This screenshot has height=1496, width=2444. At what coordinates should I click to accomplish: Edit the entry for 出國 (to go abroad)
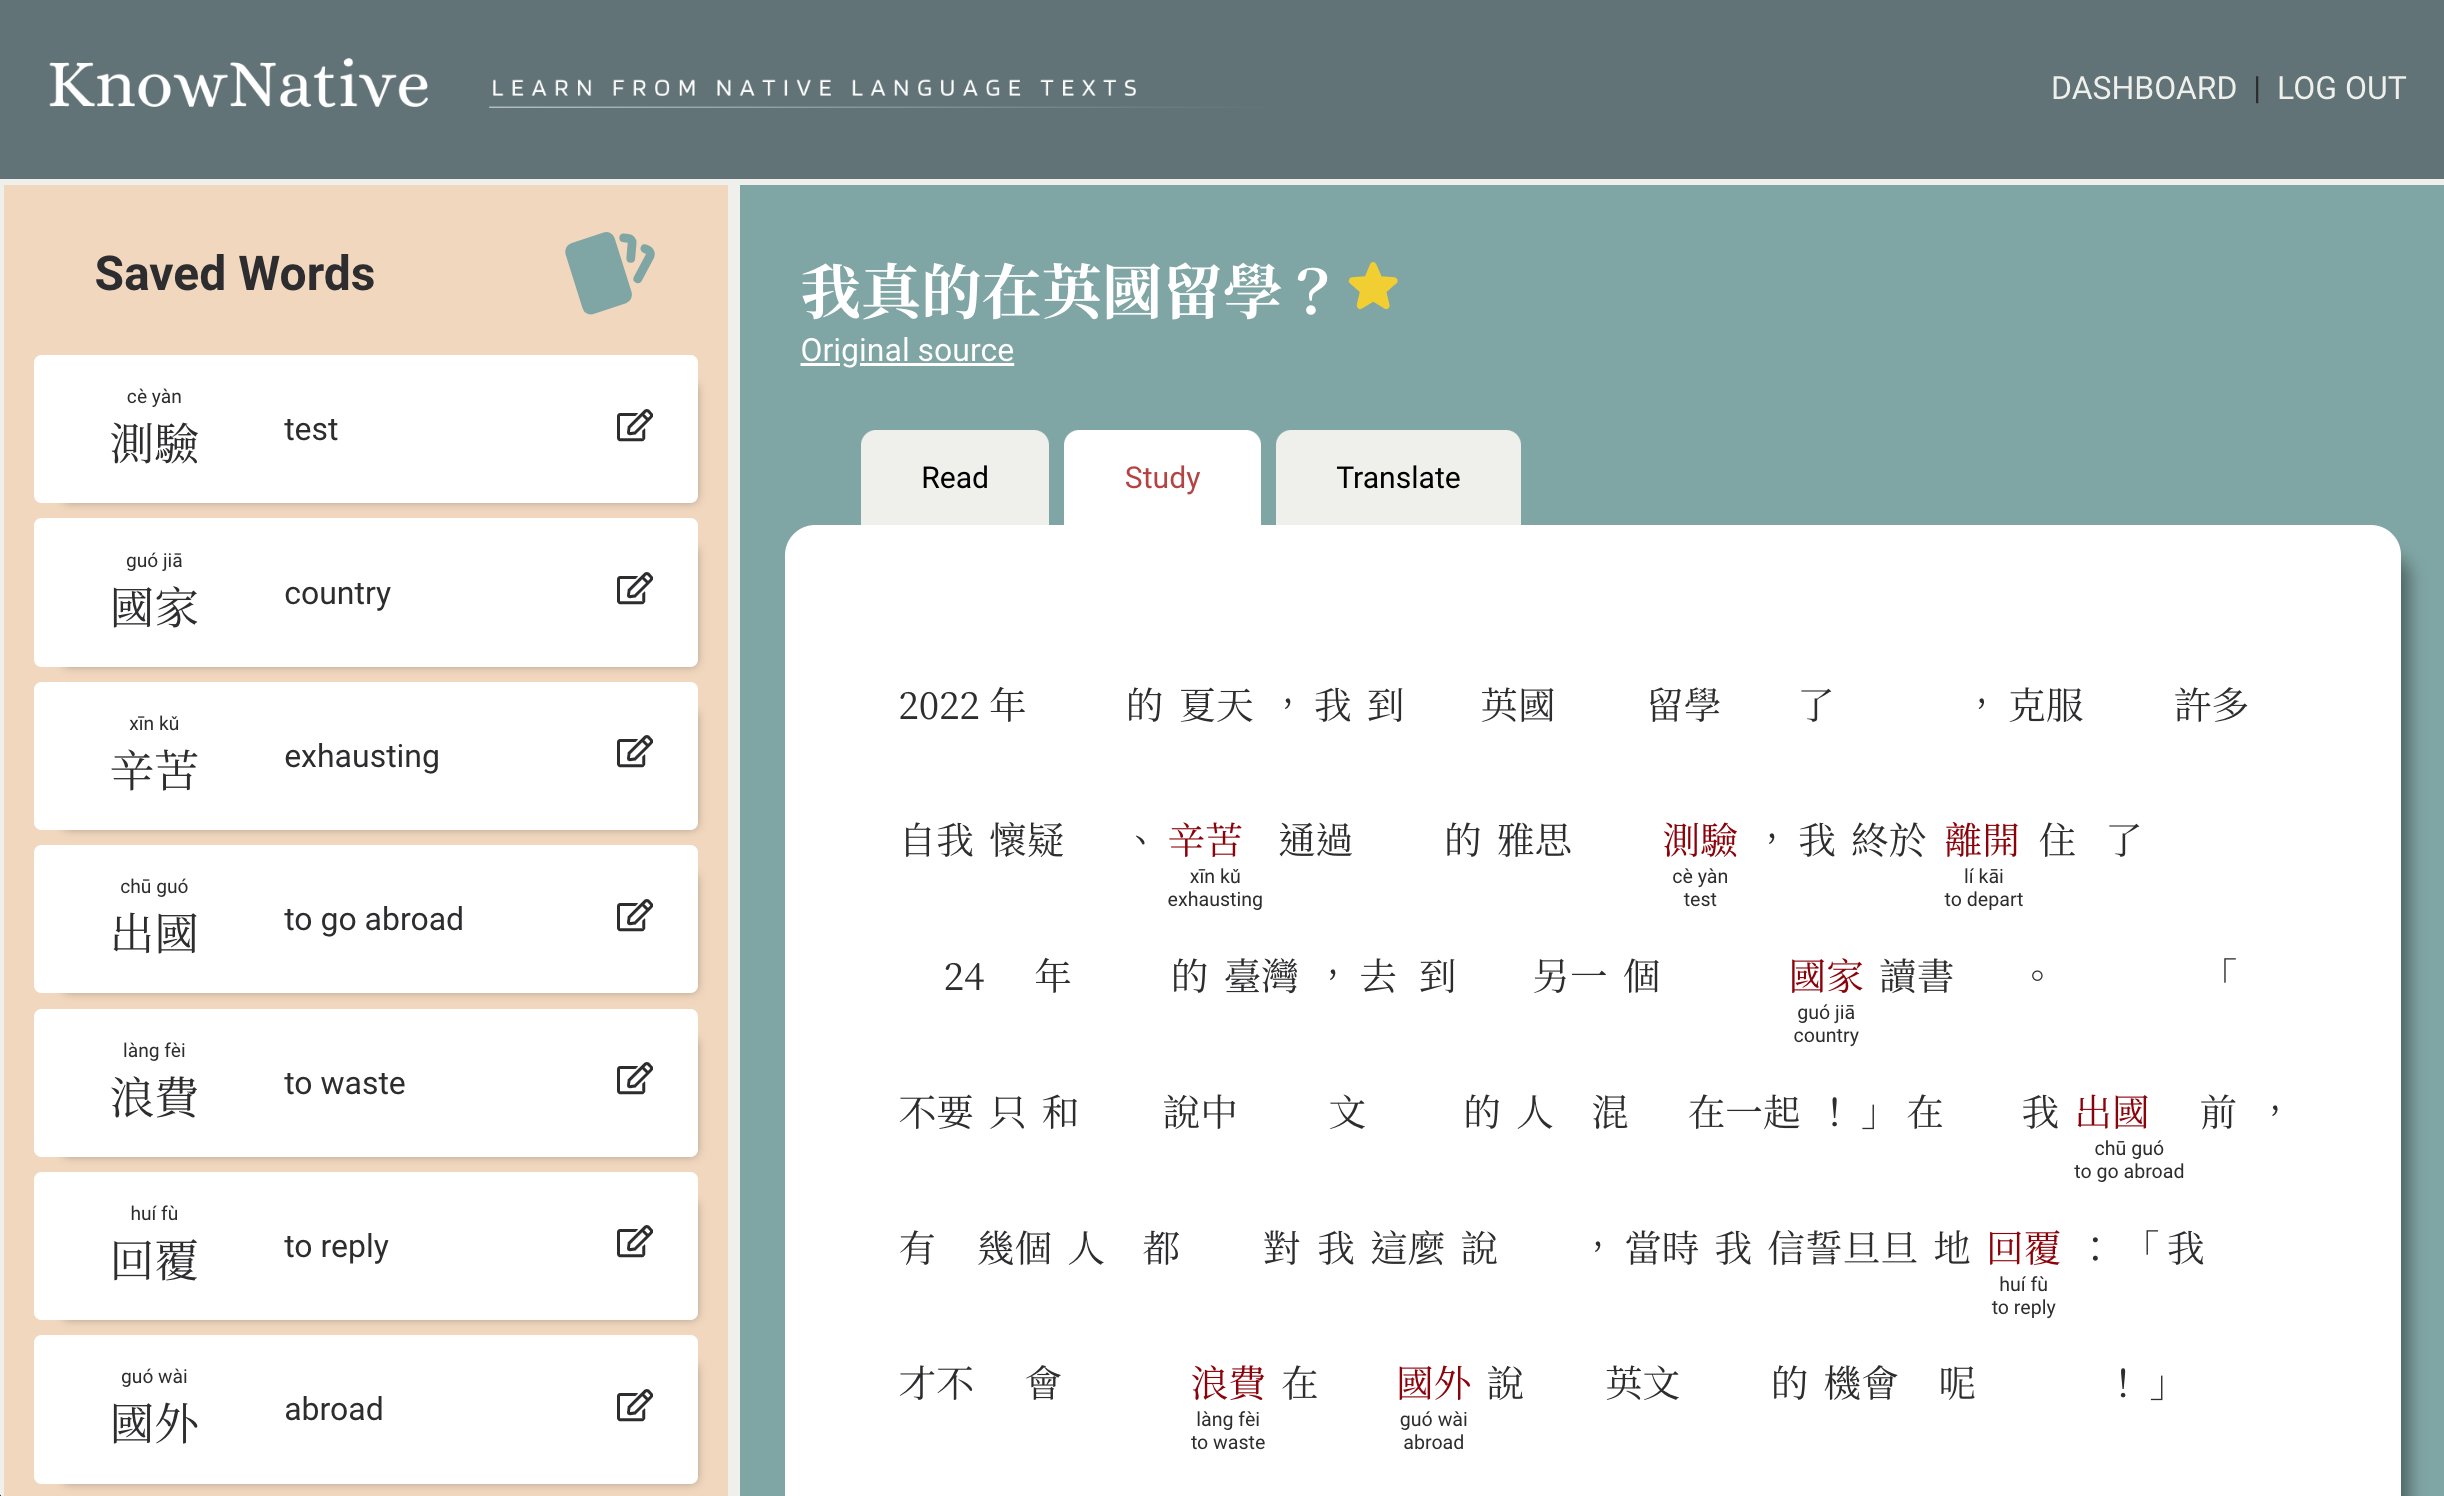click(x=634, y=916)
